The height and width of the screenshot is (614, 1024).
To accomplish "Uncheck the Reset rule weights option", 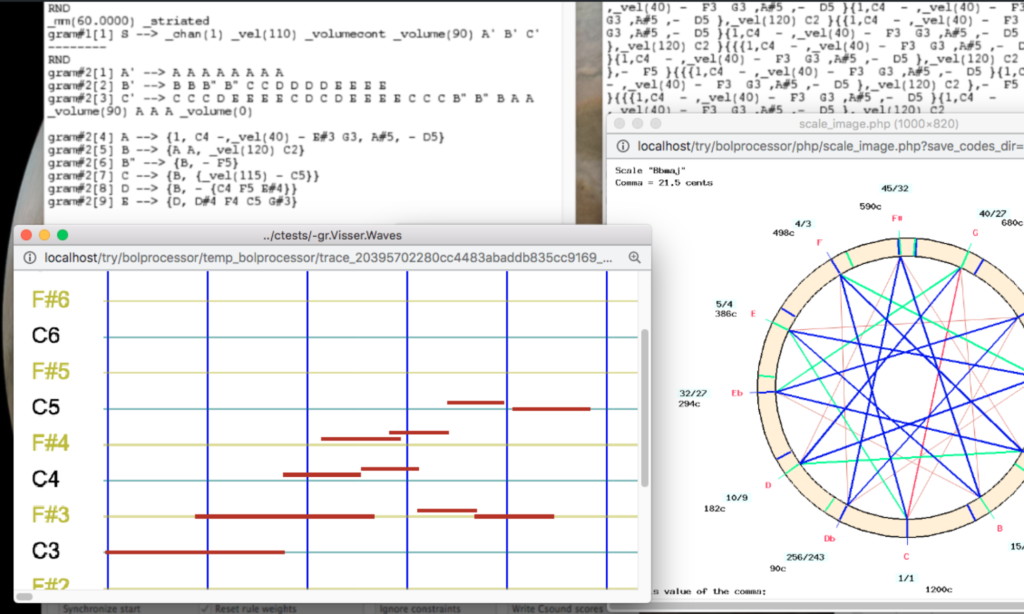I will 207,608.
